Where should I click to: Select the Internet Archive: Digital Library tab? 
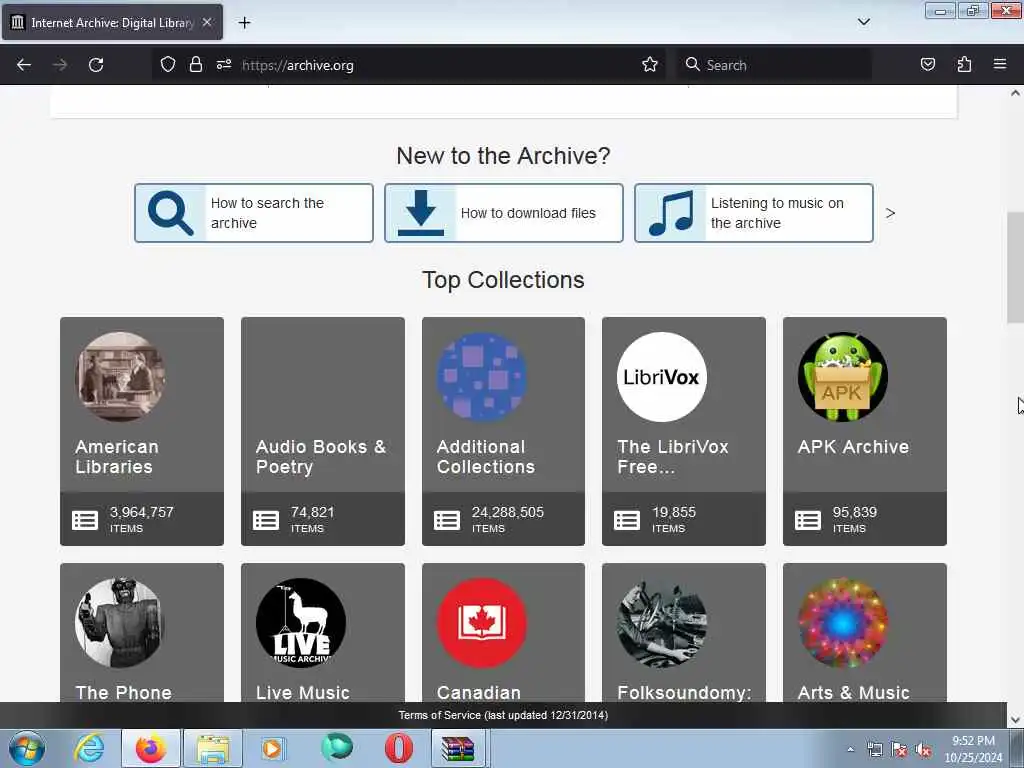point(112,22)
